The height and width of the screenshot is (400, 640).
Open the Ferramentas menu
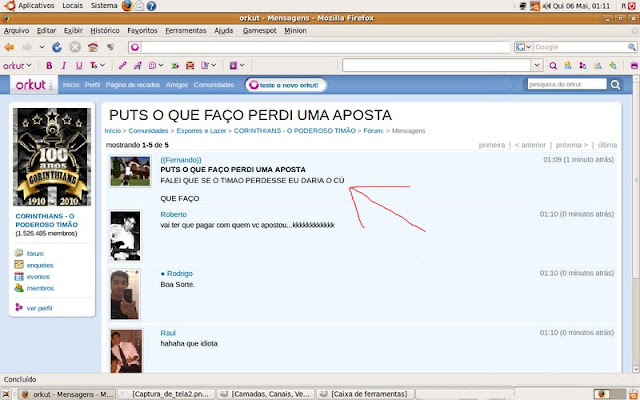186,31
